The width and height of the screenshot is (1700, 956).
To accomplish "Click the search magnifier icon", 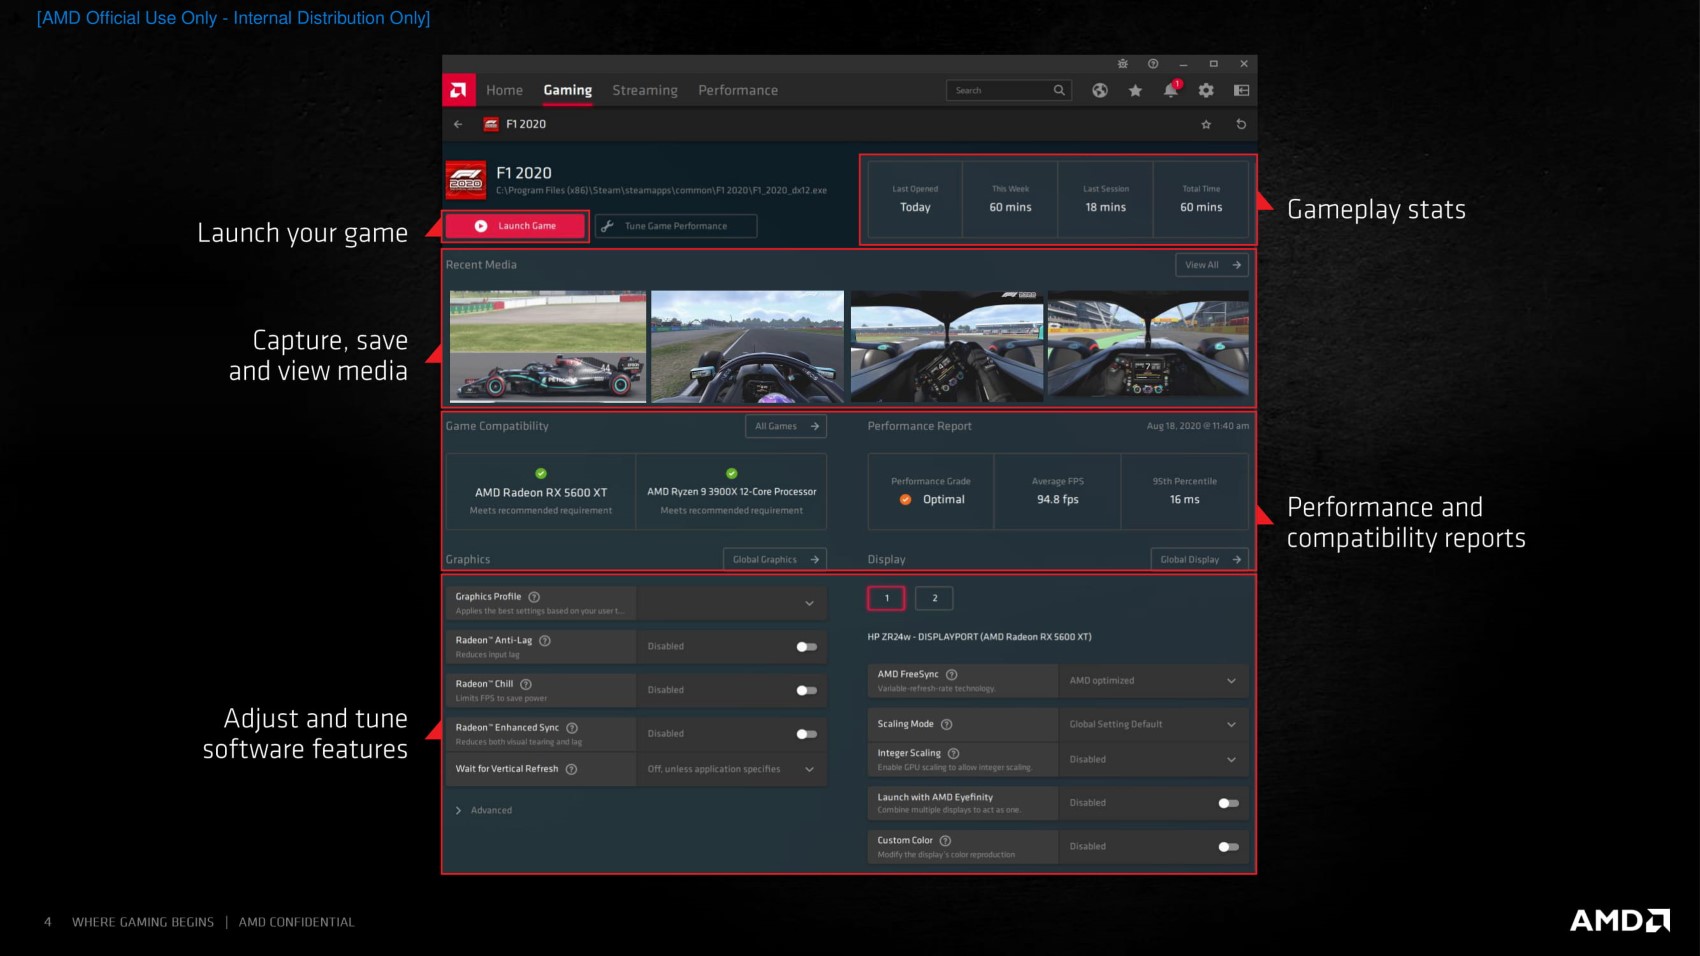I will coord(1059,90).
